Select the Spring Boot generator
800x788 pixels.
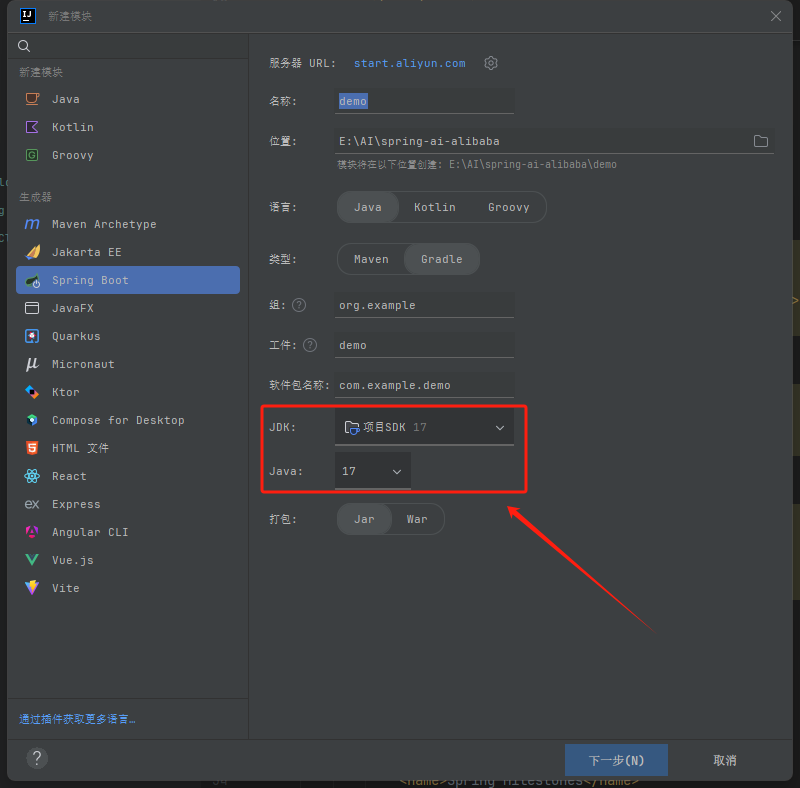coord(128,280)
